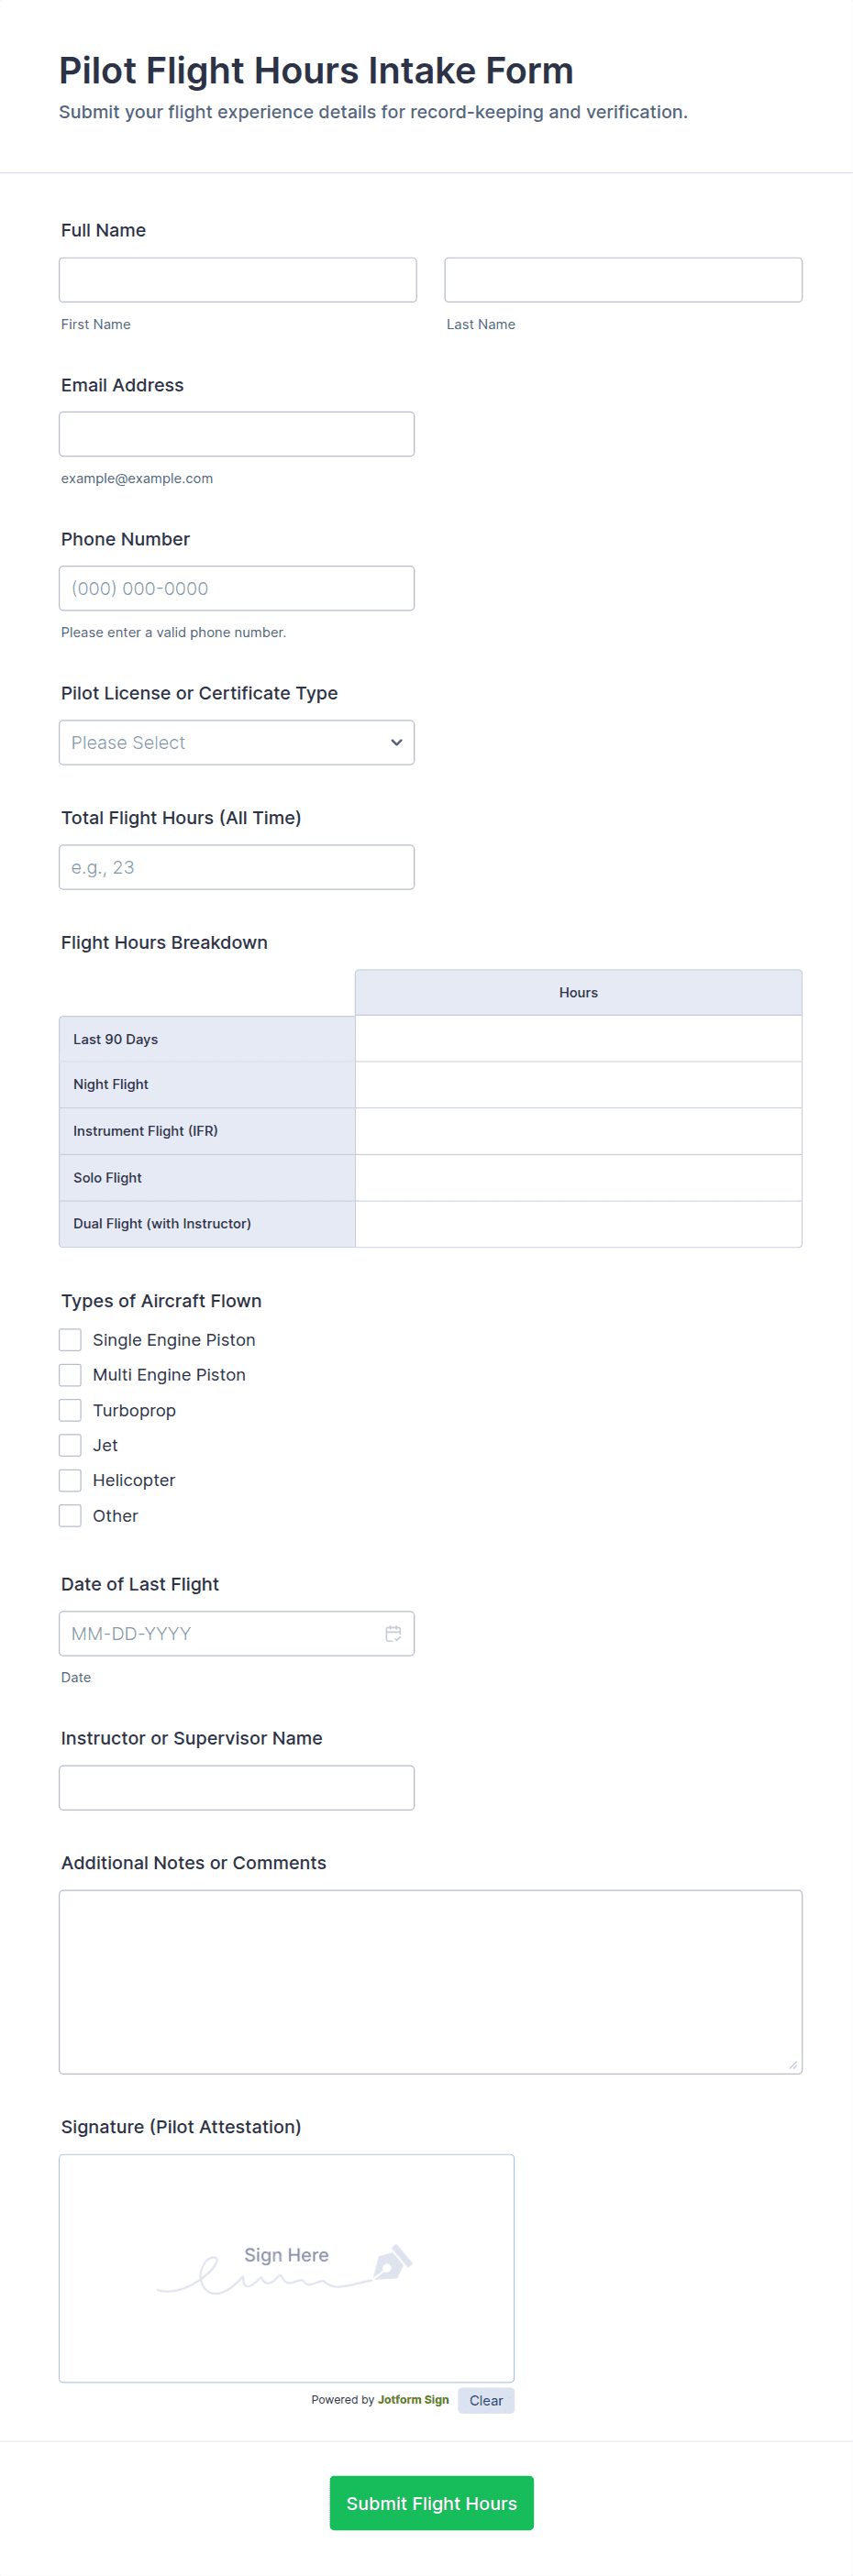Click the First Name input field
853x2576 pixels.
[x=238, y=280]
